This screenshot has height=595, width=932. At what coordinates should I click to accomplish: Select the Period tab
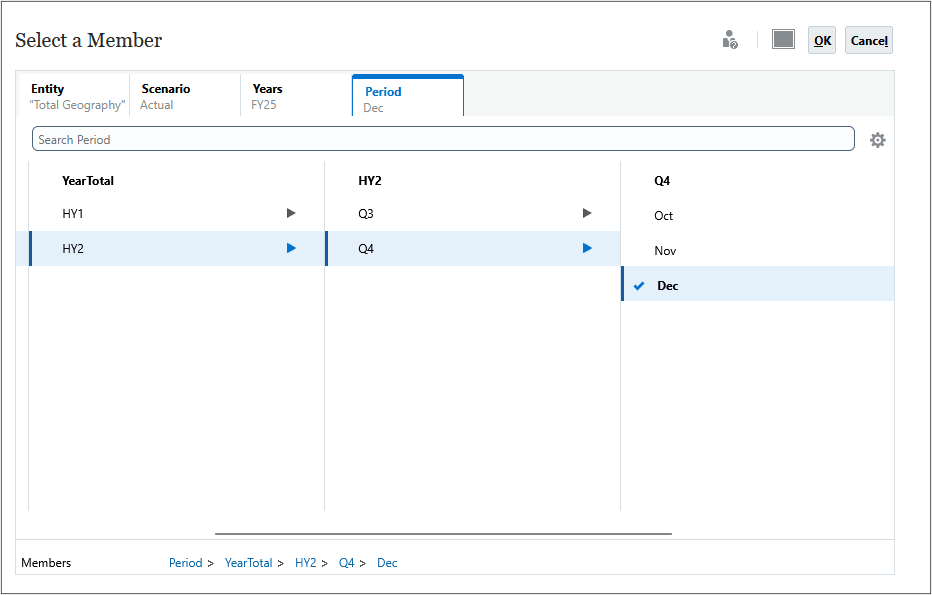click(x=408, y=96)
